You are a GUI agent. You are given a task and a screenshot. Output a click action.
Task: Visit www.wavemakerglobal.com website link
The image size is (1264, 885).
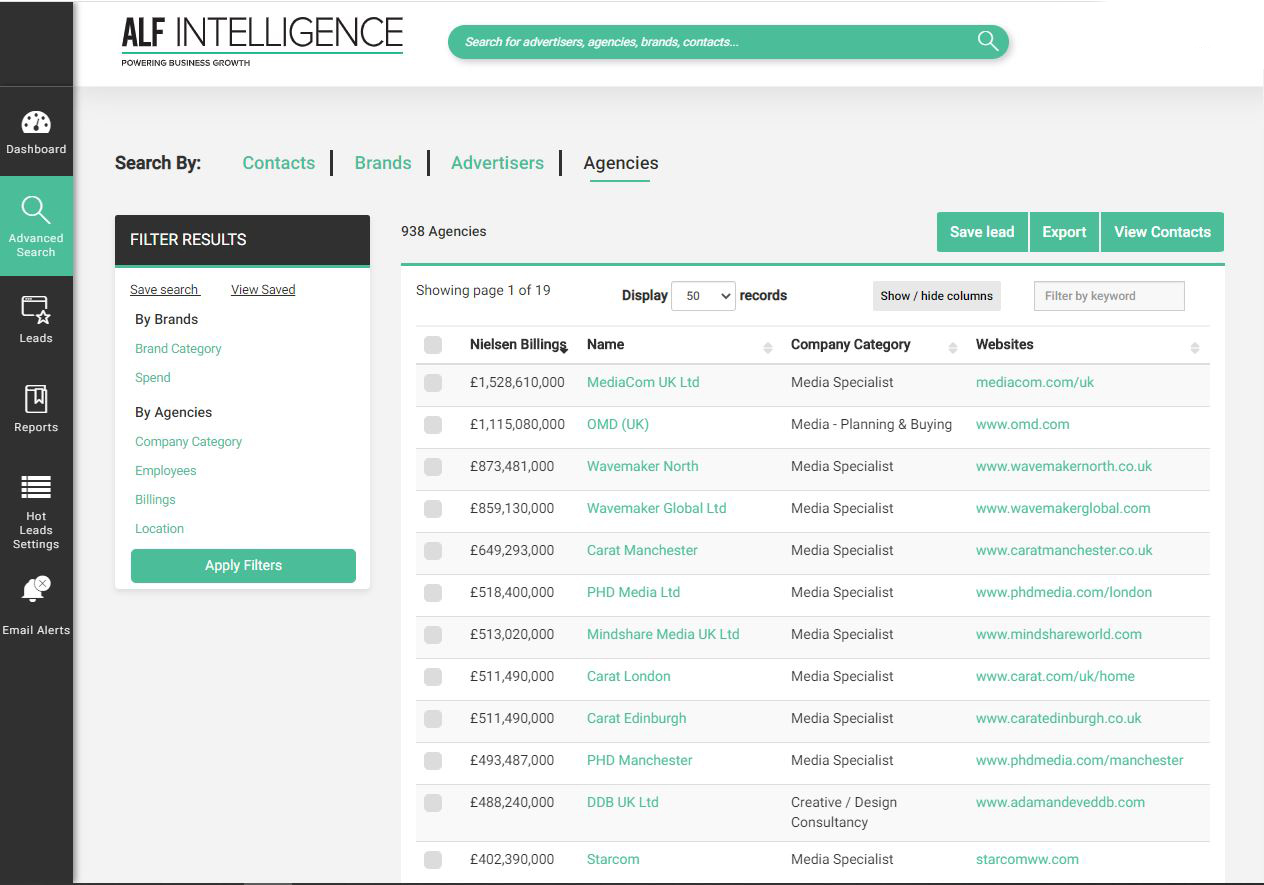pyautogui.click(x=1063, y=509)
